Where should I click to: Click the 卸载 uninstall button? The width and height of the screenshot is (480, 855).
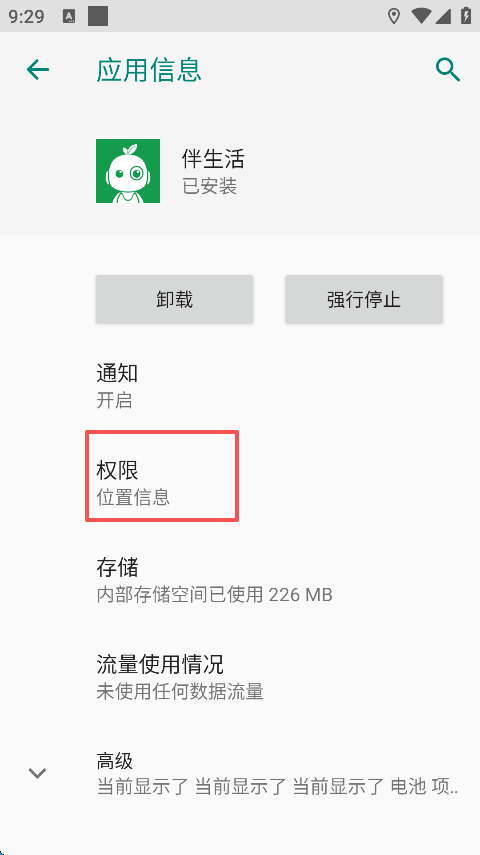[175, 299]
